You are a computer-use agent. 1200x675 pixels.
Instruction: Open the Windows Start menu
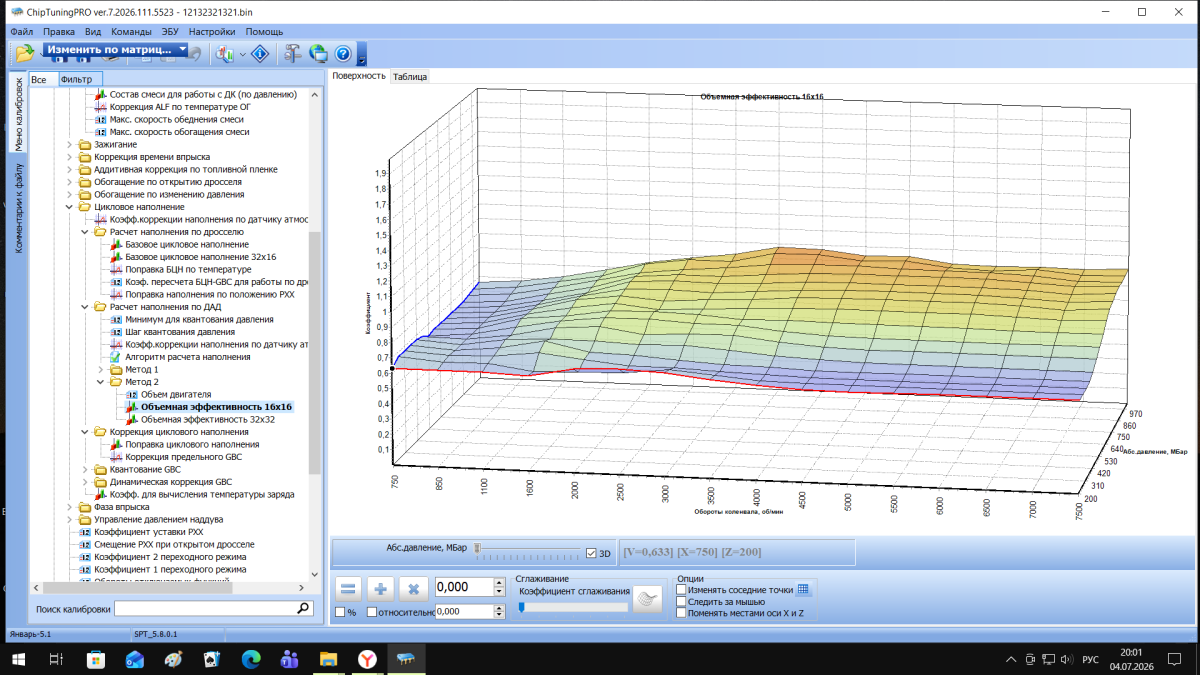click(18, 659)
